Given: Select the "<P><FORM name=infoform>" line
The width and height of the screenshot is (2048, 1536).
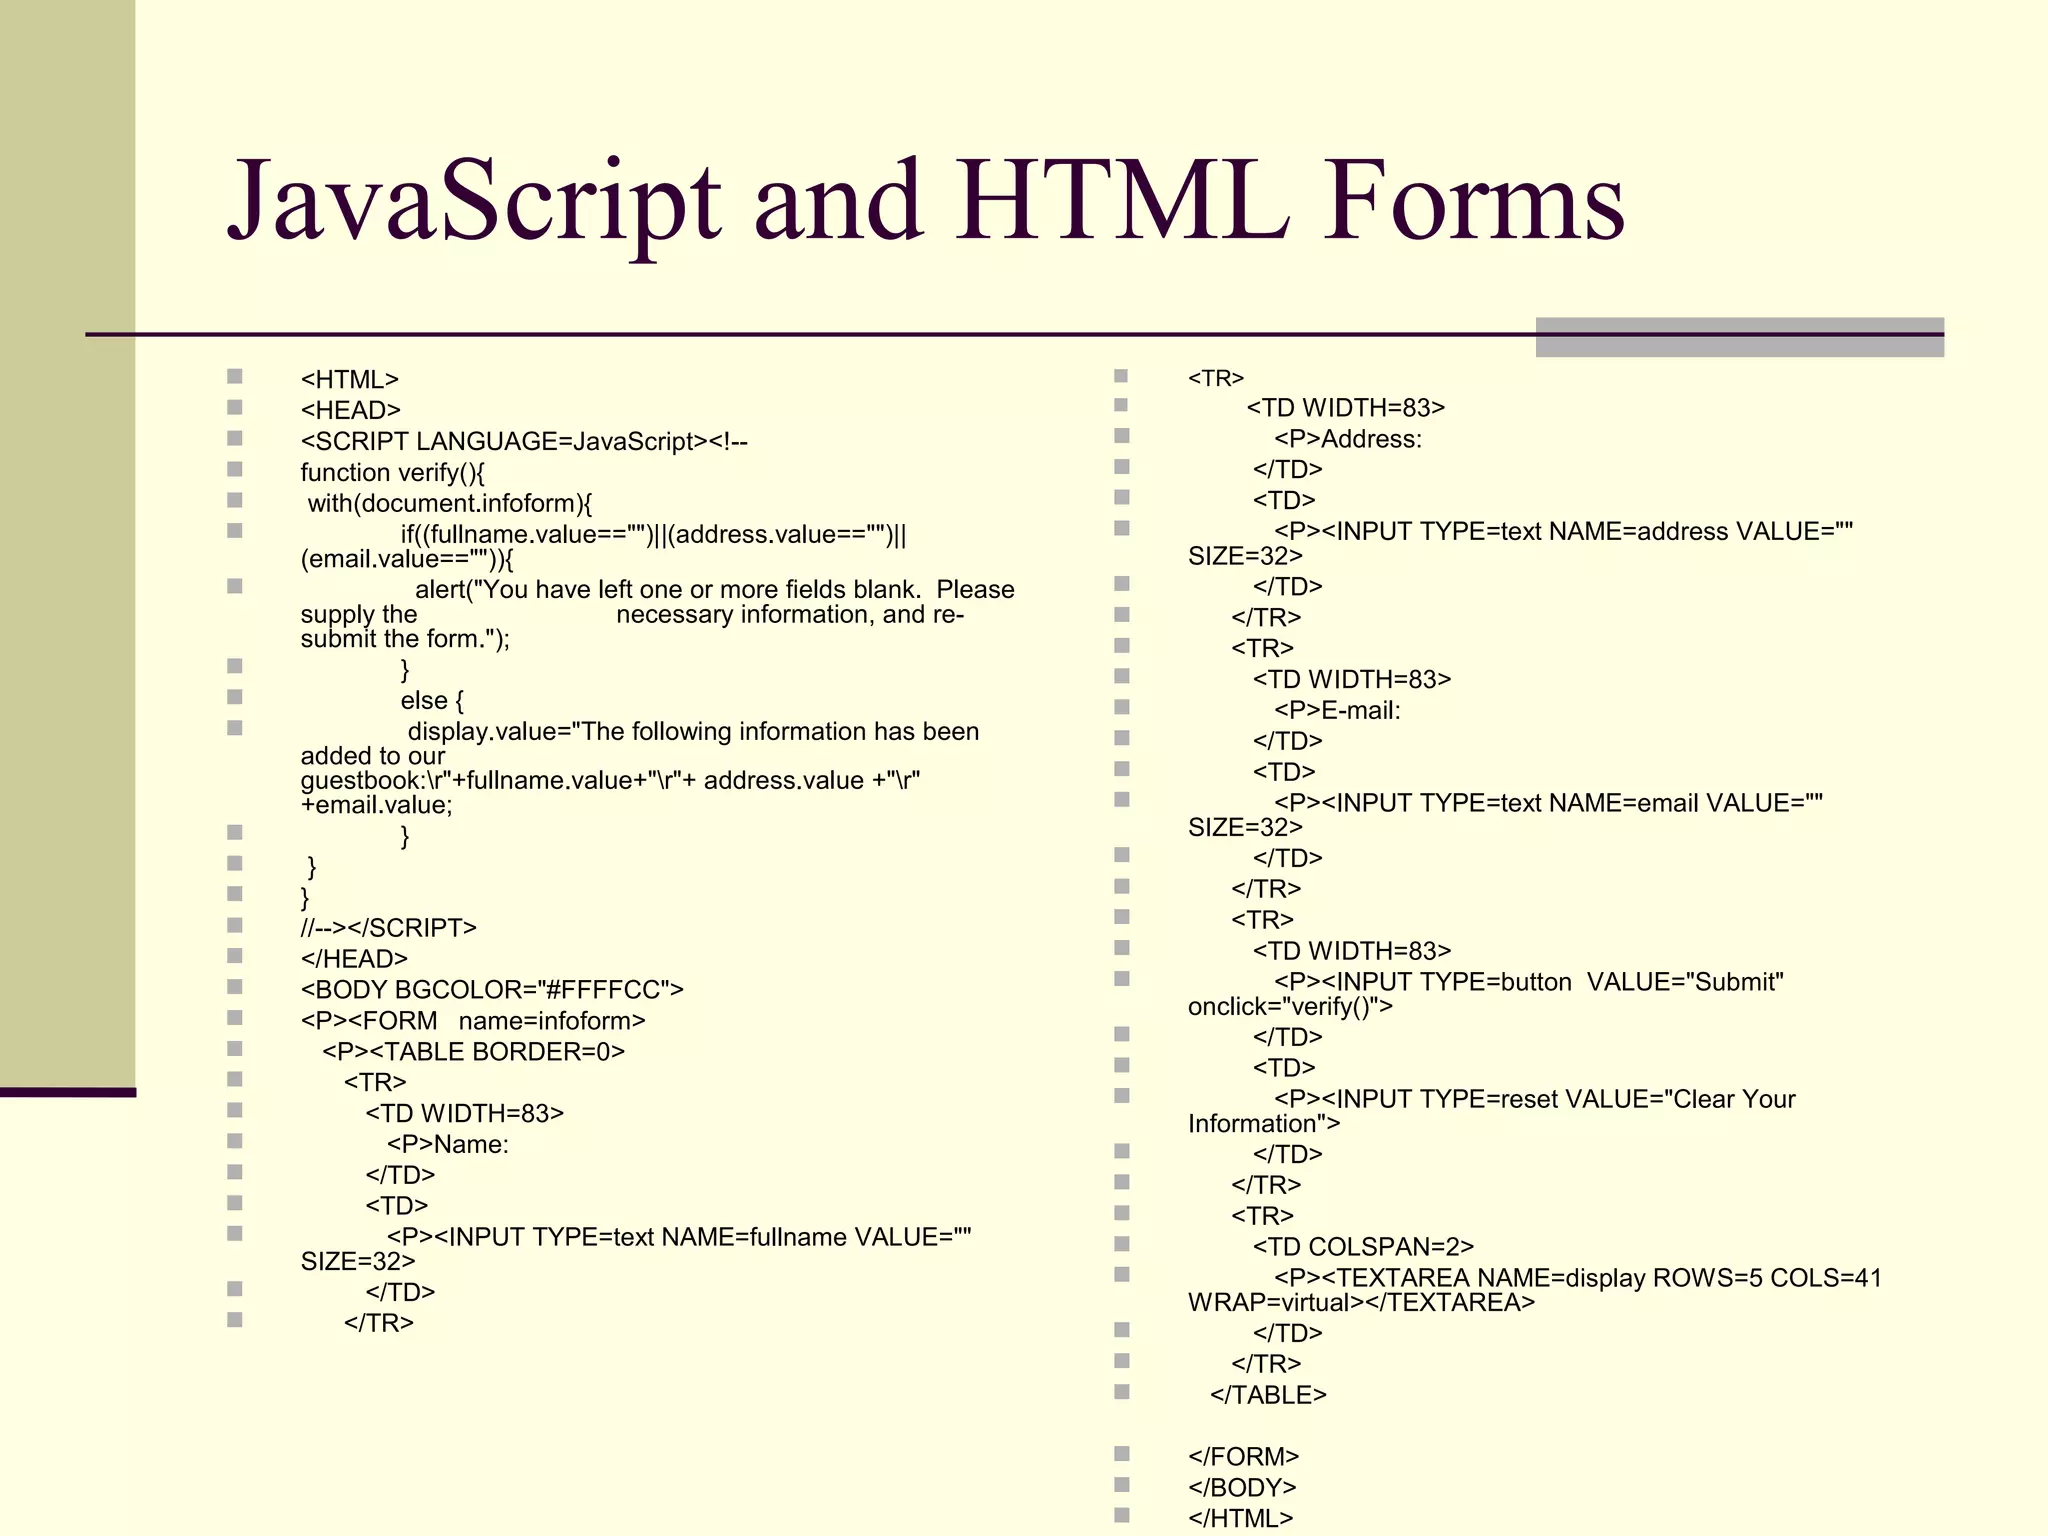Looking at the screenshot, I should pos(473,1021).
